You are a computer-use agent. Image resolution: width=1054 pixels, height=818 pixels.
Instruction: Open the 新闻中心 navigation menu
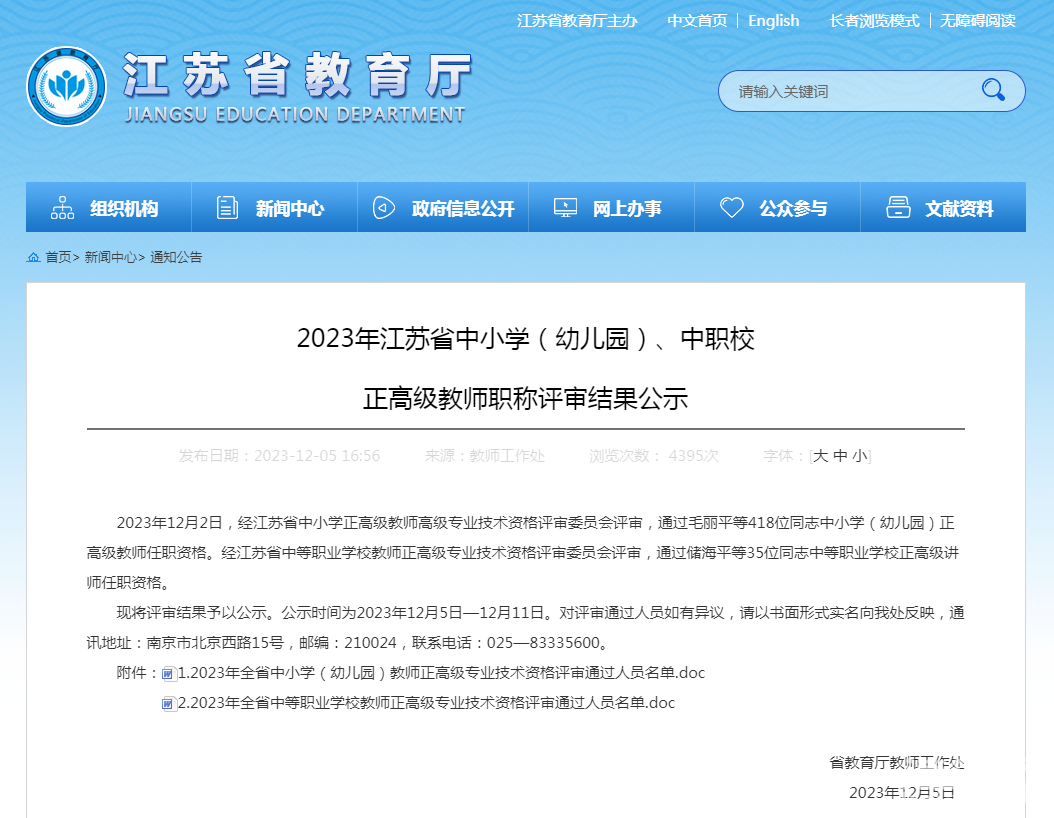coord(275,208)
